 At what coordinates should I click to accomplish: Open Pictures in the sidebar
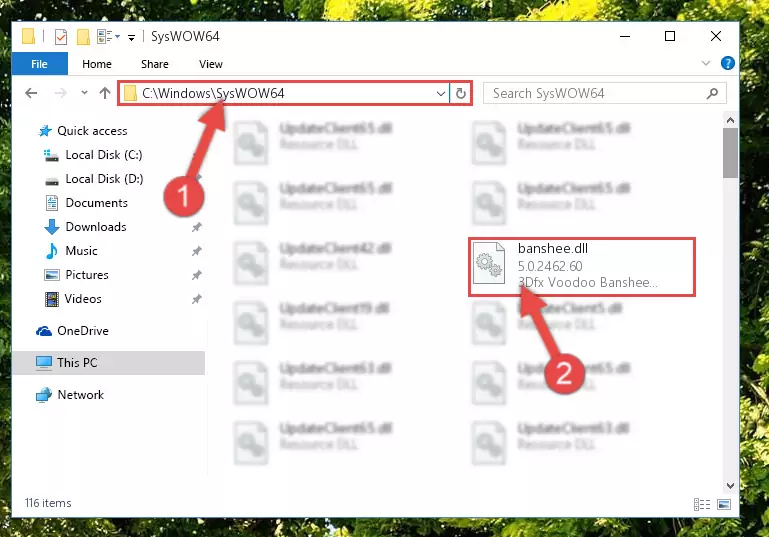click(87, 275)
